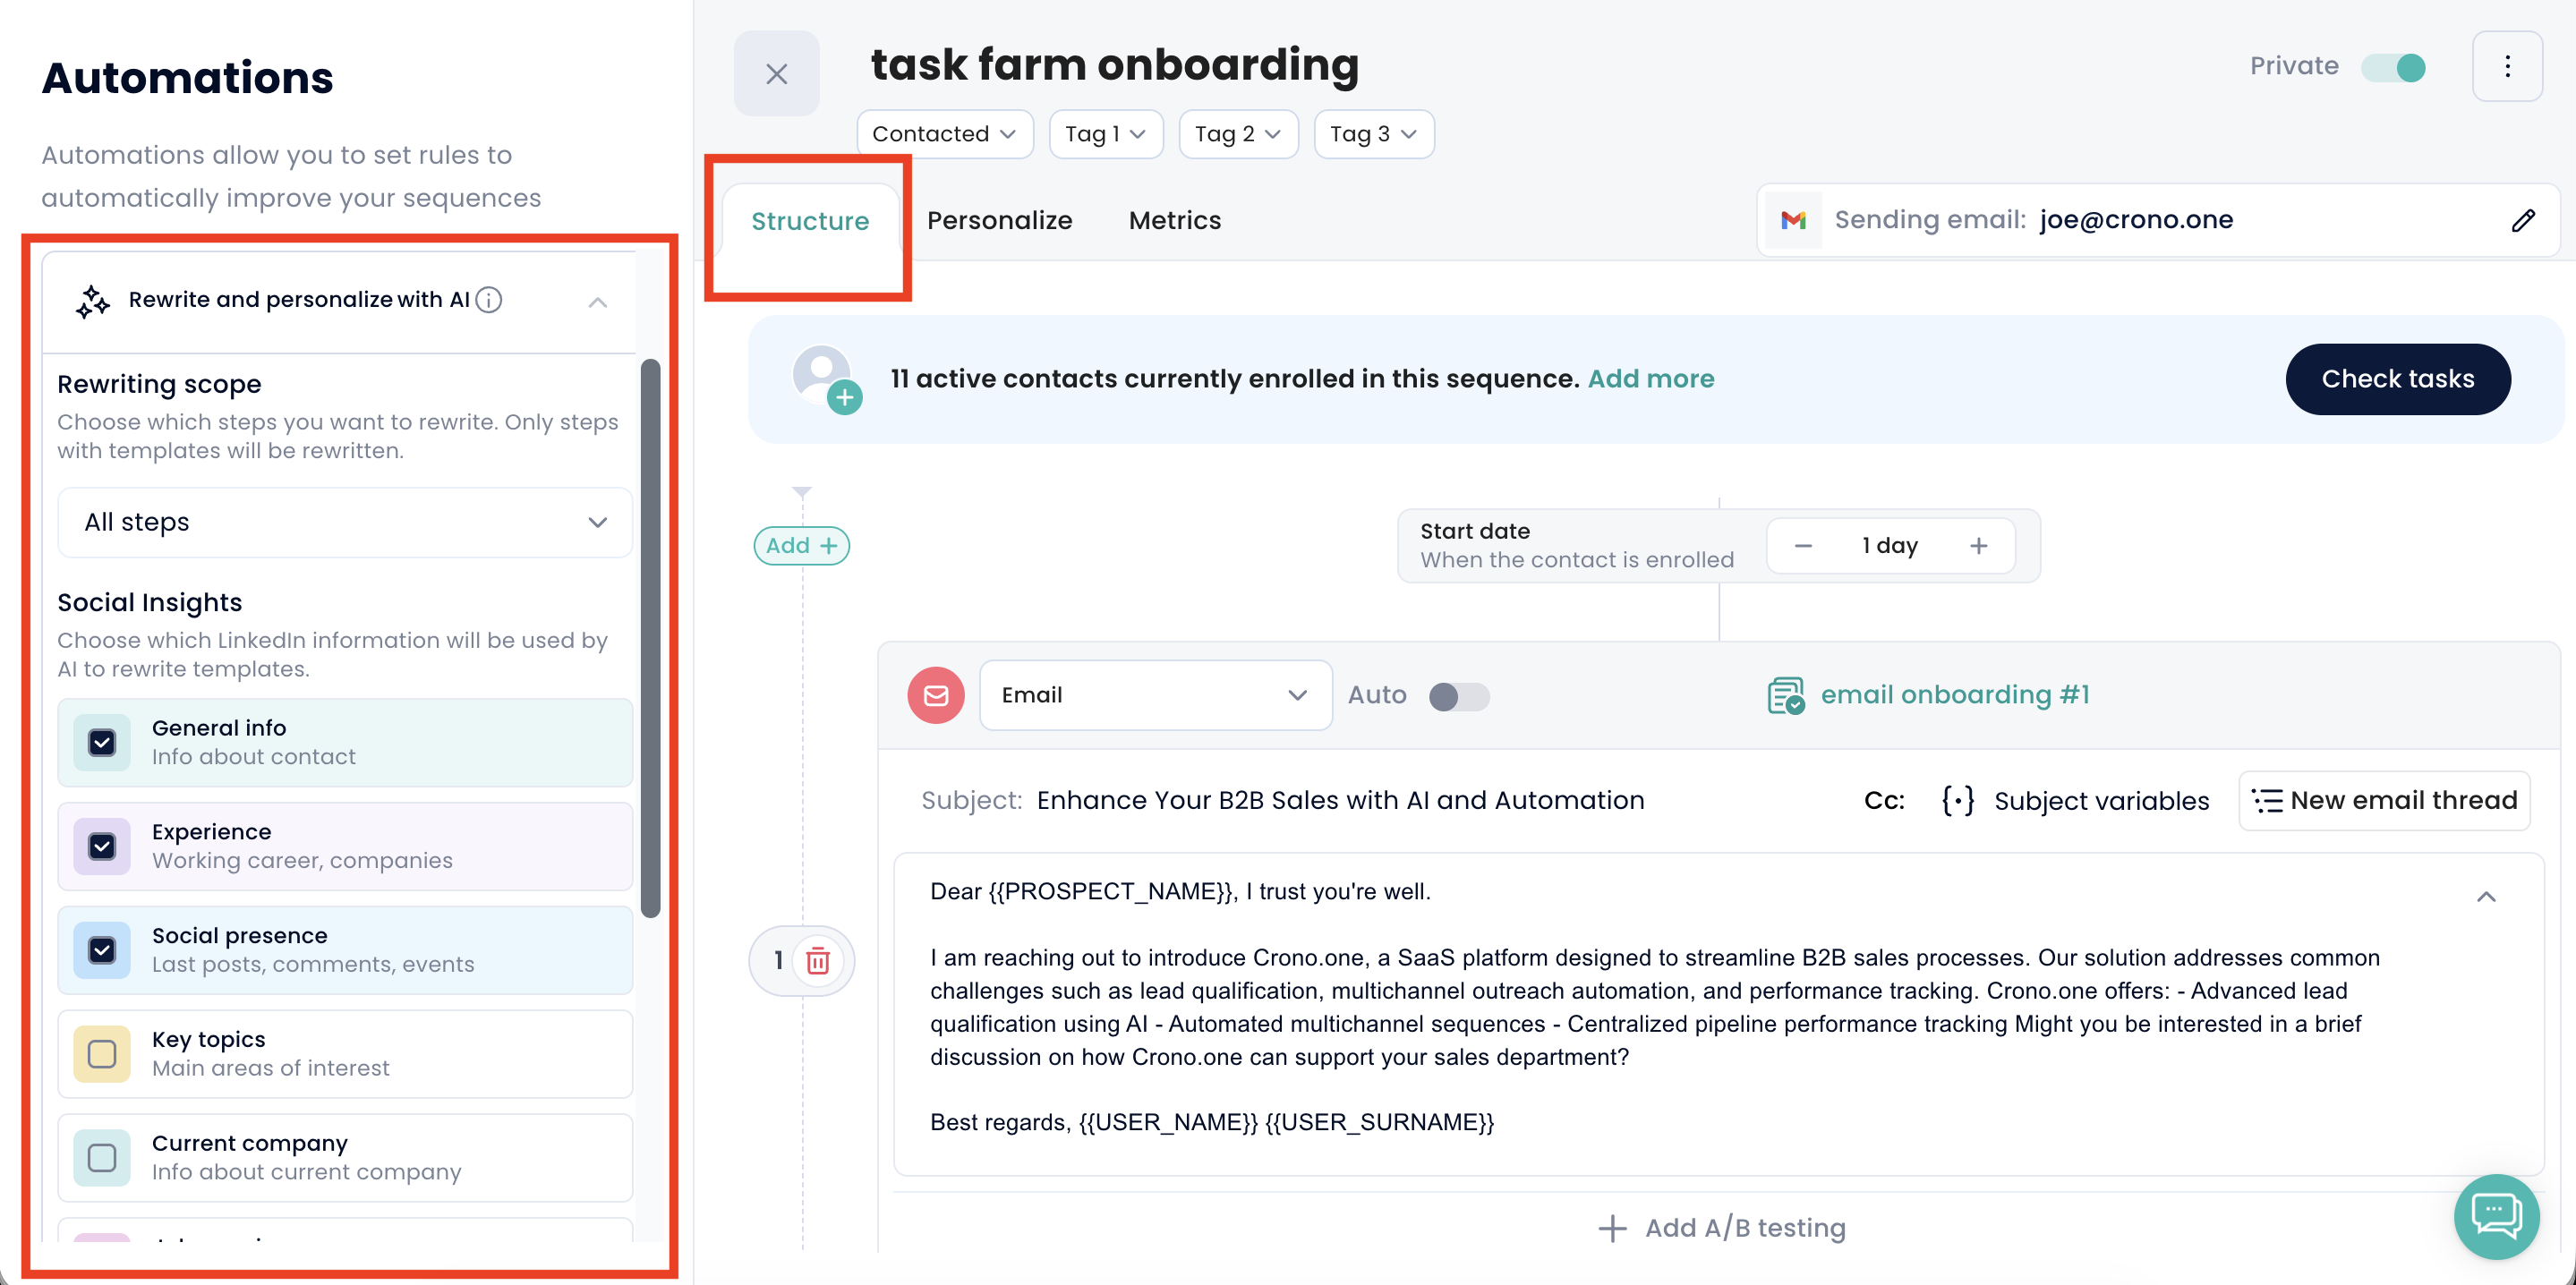2576x1285 pixels.
Task: Open the chat support bubble icon
Action: 2495,1215
